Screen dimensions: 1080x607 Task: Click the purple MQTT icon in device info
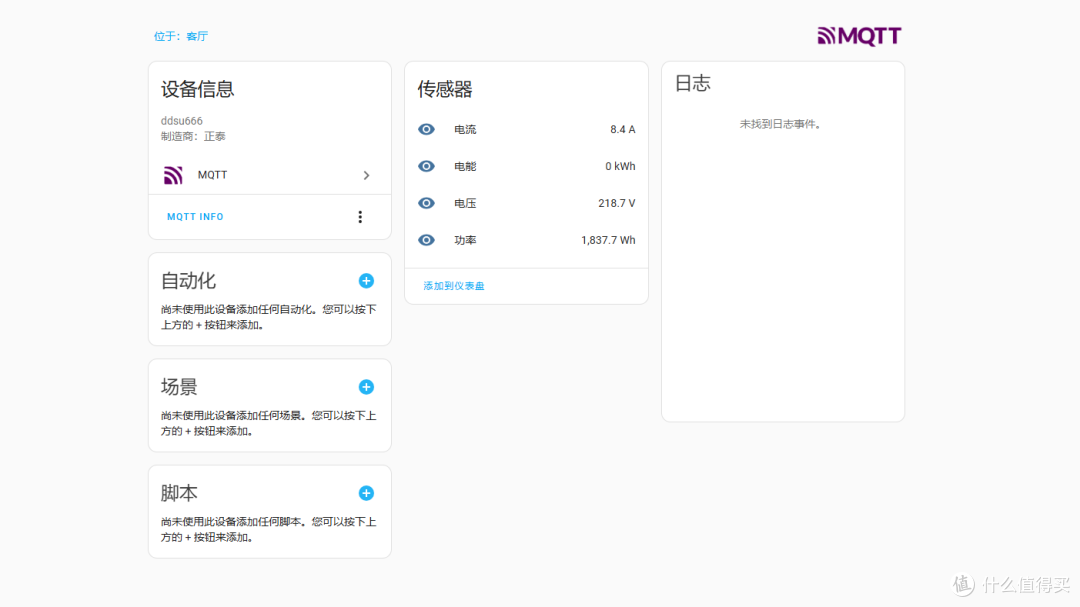click(x=173, y=175)
